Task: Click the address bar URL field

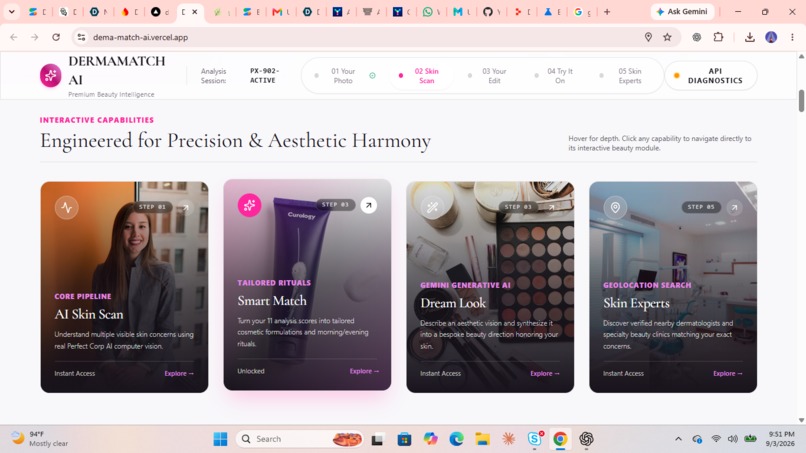Action: point(360,37)
